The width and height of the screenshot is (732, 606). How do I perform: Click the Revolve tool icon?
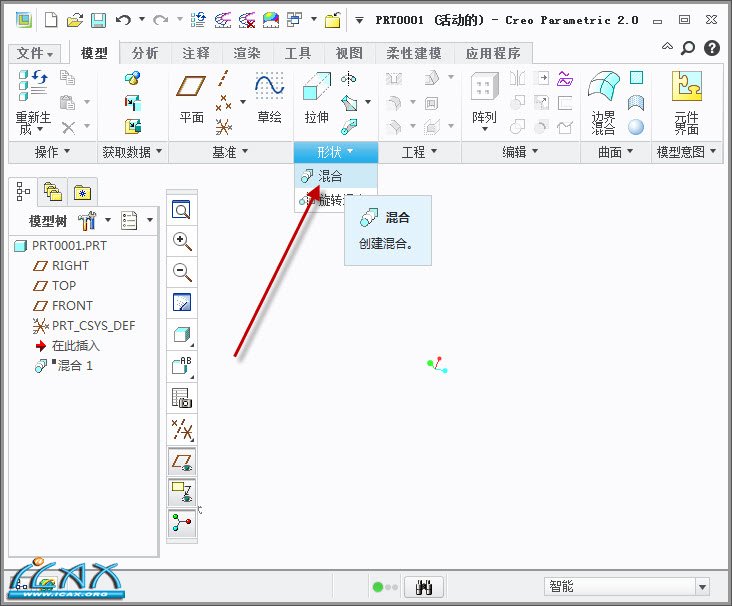click(x=348, y=78)
